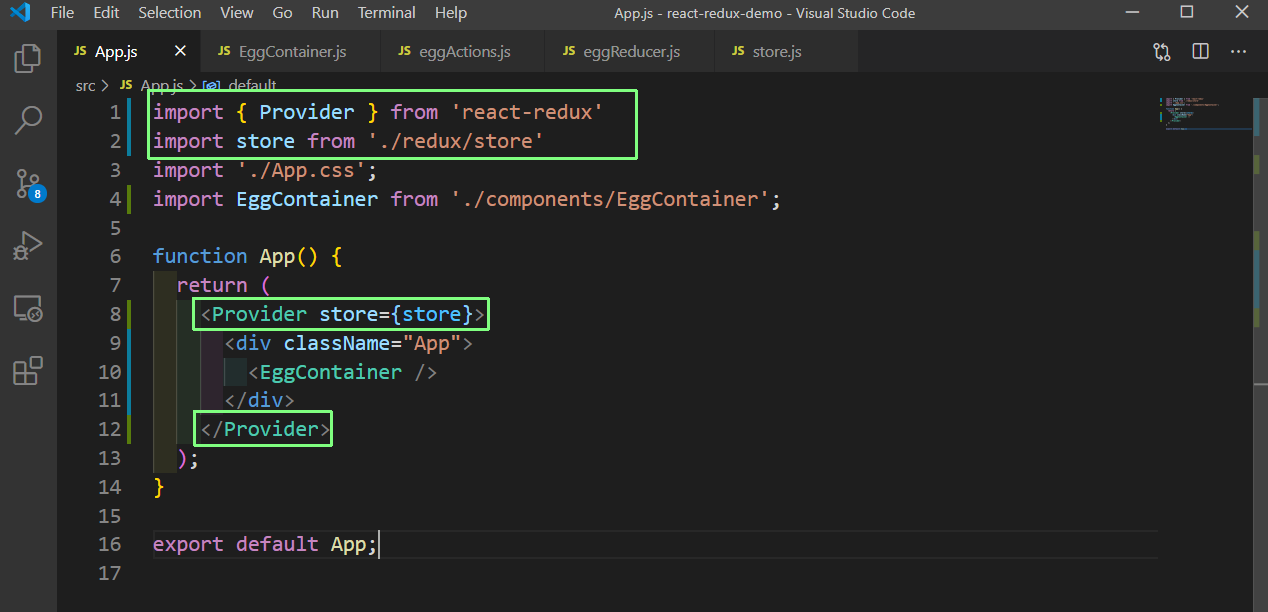Click line number 6 in the gutter
Image resolution: width=1268 pixels, height=612 pixels.
[116, 256]
